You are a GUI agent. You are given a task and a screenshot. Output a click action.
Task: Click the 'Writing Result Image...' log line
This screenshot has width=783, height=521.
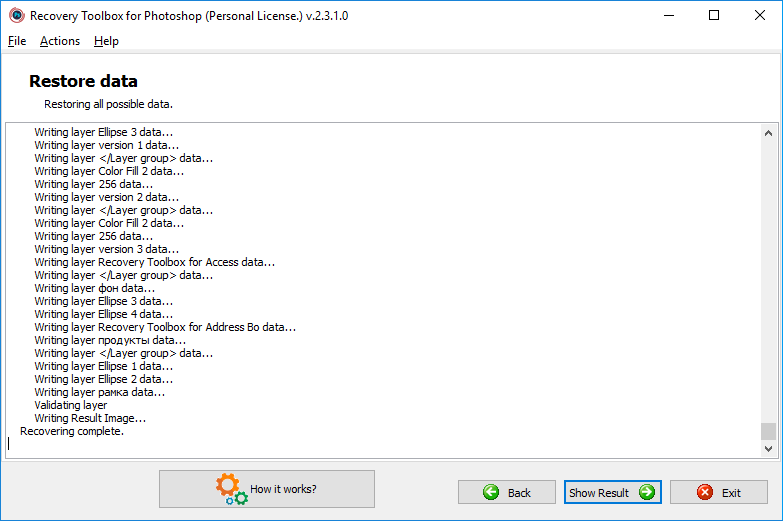(x=90, y=418)
